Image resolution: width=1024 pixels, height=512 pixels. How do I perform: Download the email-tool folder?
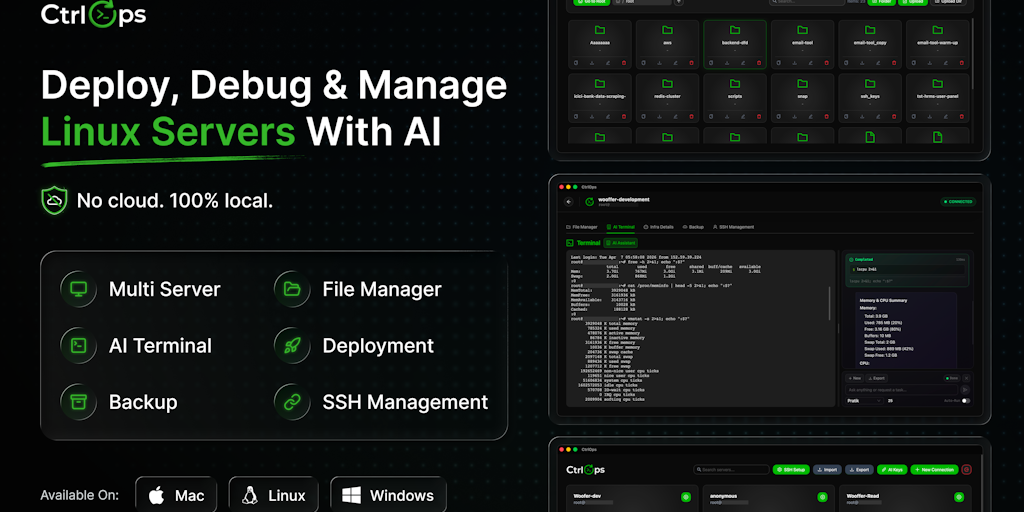point(794,63)
